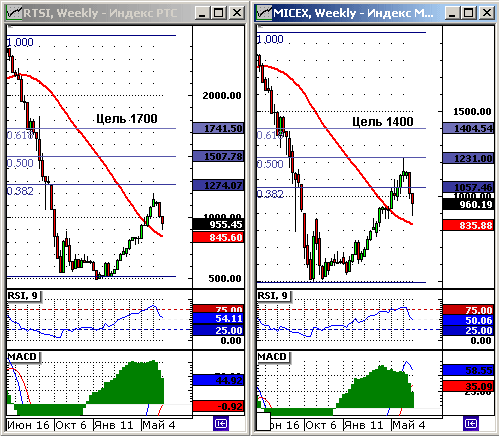Close the MICEX Weekly window

click(487, 13)
